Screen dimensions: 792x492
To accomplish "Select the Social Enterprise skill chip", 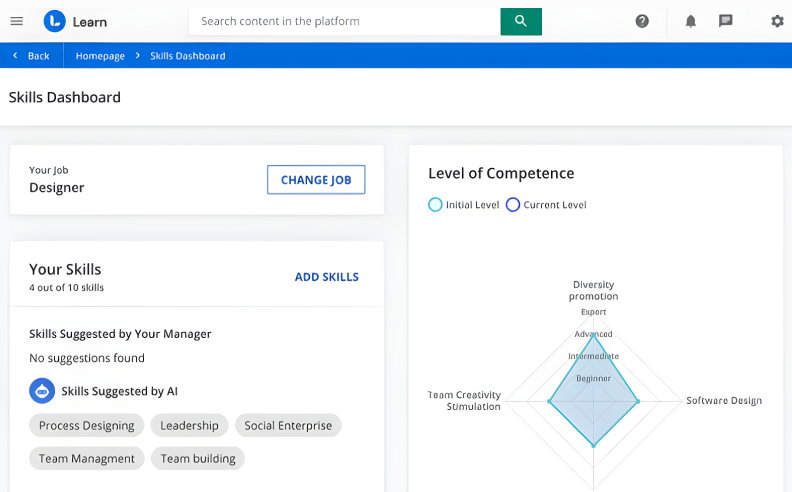I will tap(288, 426).
